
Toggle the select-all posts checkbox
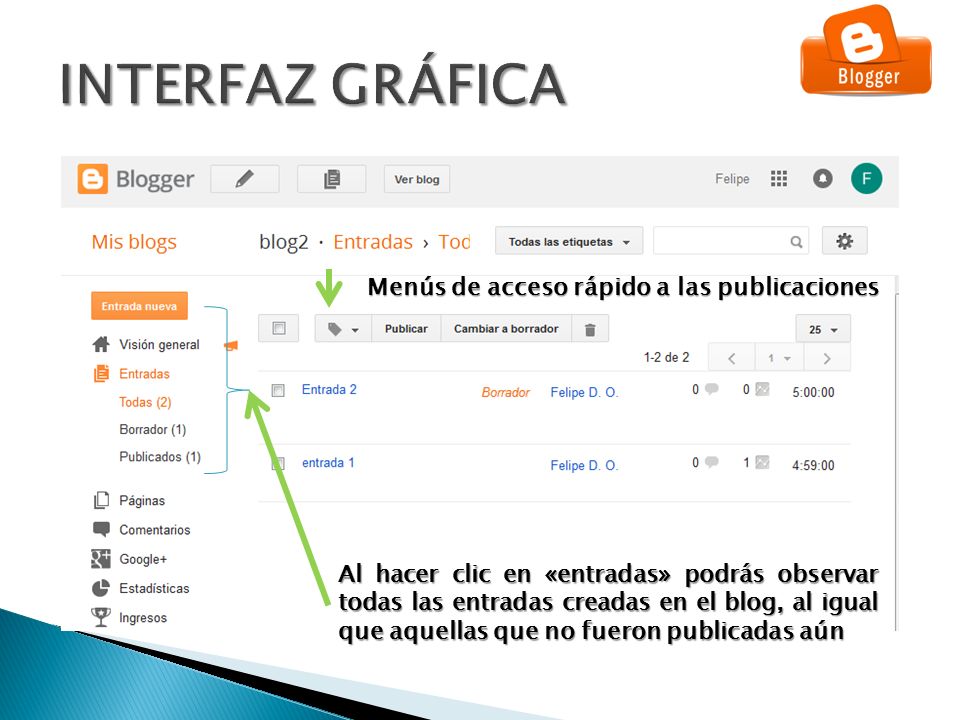click(x=279, y=328)
